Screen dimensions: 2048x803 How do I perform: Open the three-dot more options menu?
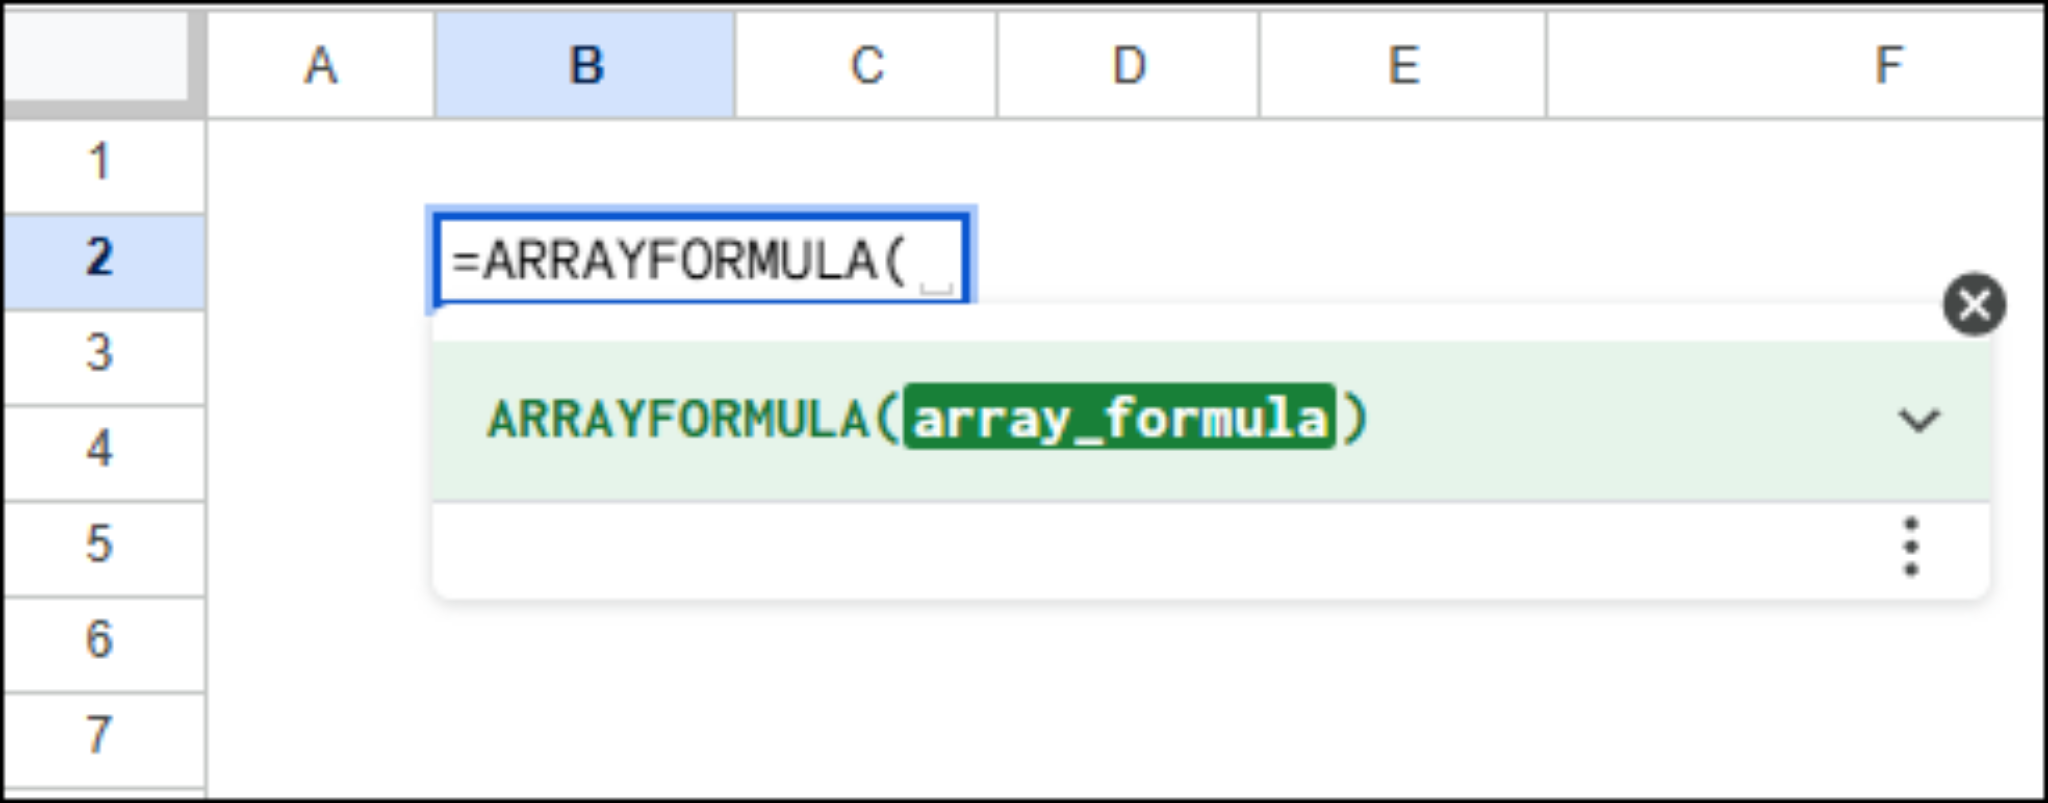tap(1910, 547)
